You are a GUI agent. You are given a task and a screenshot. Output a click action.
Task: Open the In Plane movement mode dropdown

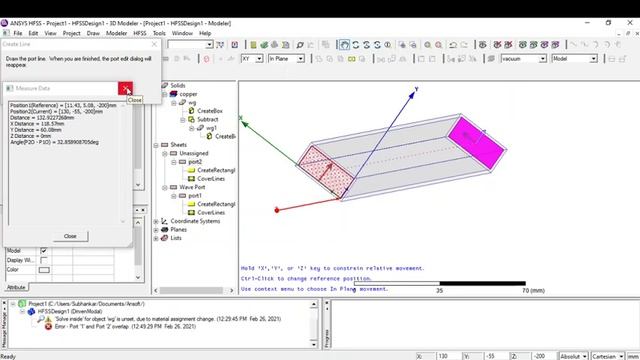[x=300, y=59]
